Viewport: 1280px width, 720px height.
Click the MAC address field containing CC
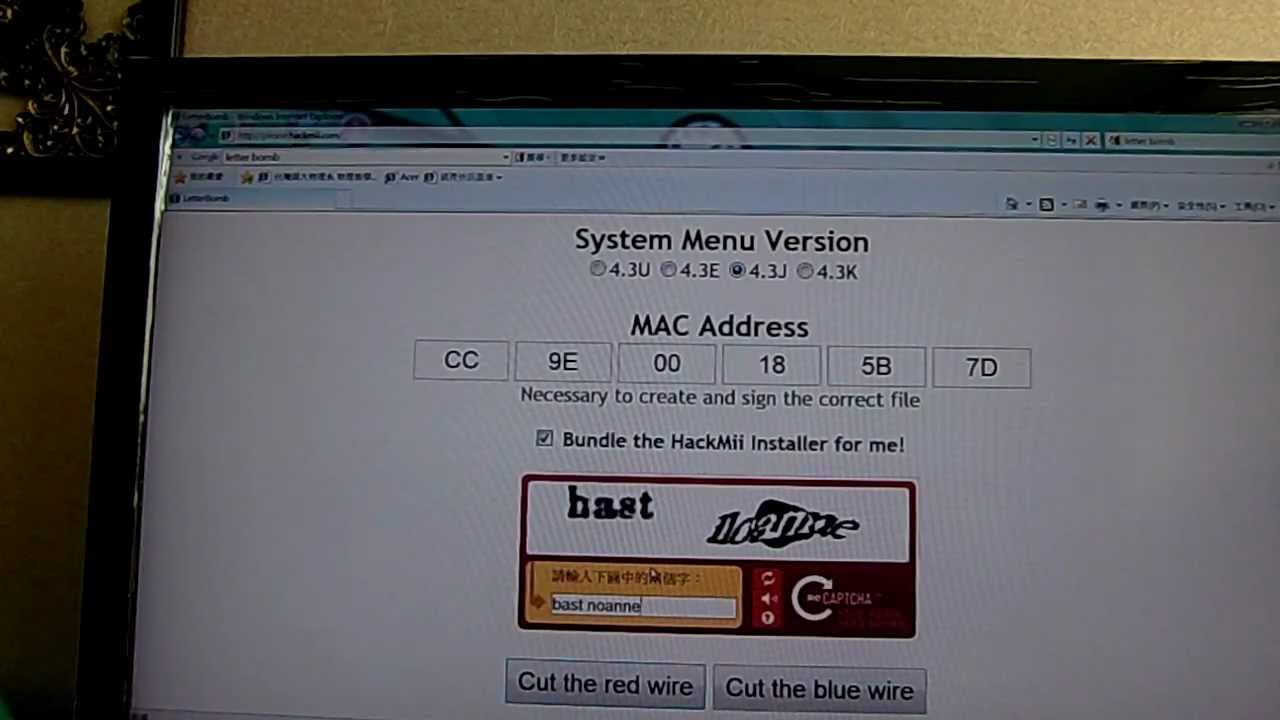[461, 360]
